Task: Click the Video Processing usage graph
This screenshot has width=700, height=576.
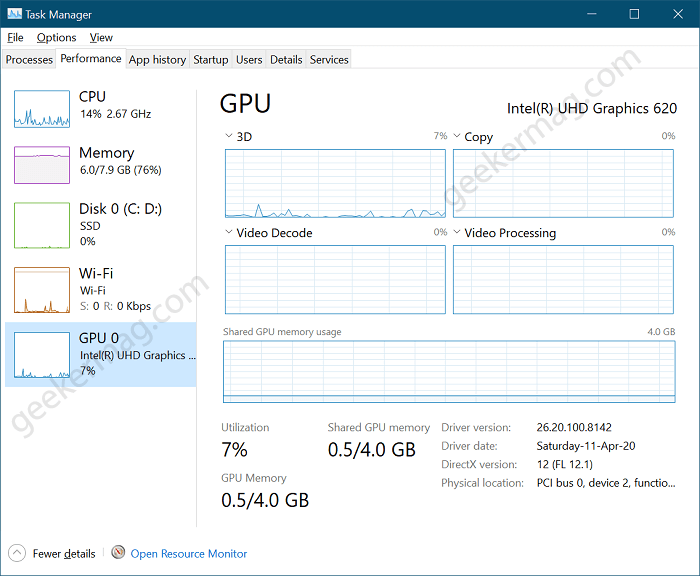Action: pos(563,280)
